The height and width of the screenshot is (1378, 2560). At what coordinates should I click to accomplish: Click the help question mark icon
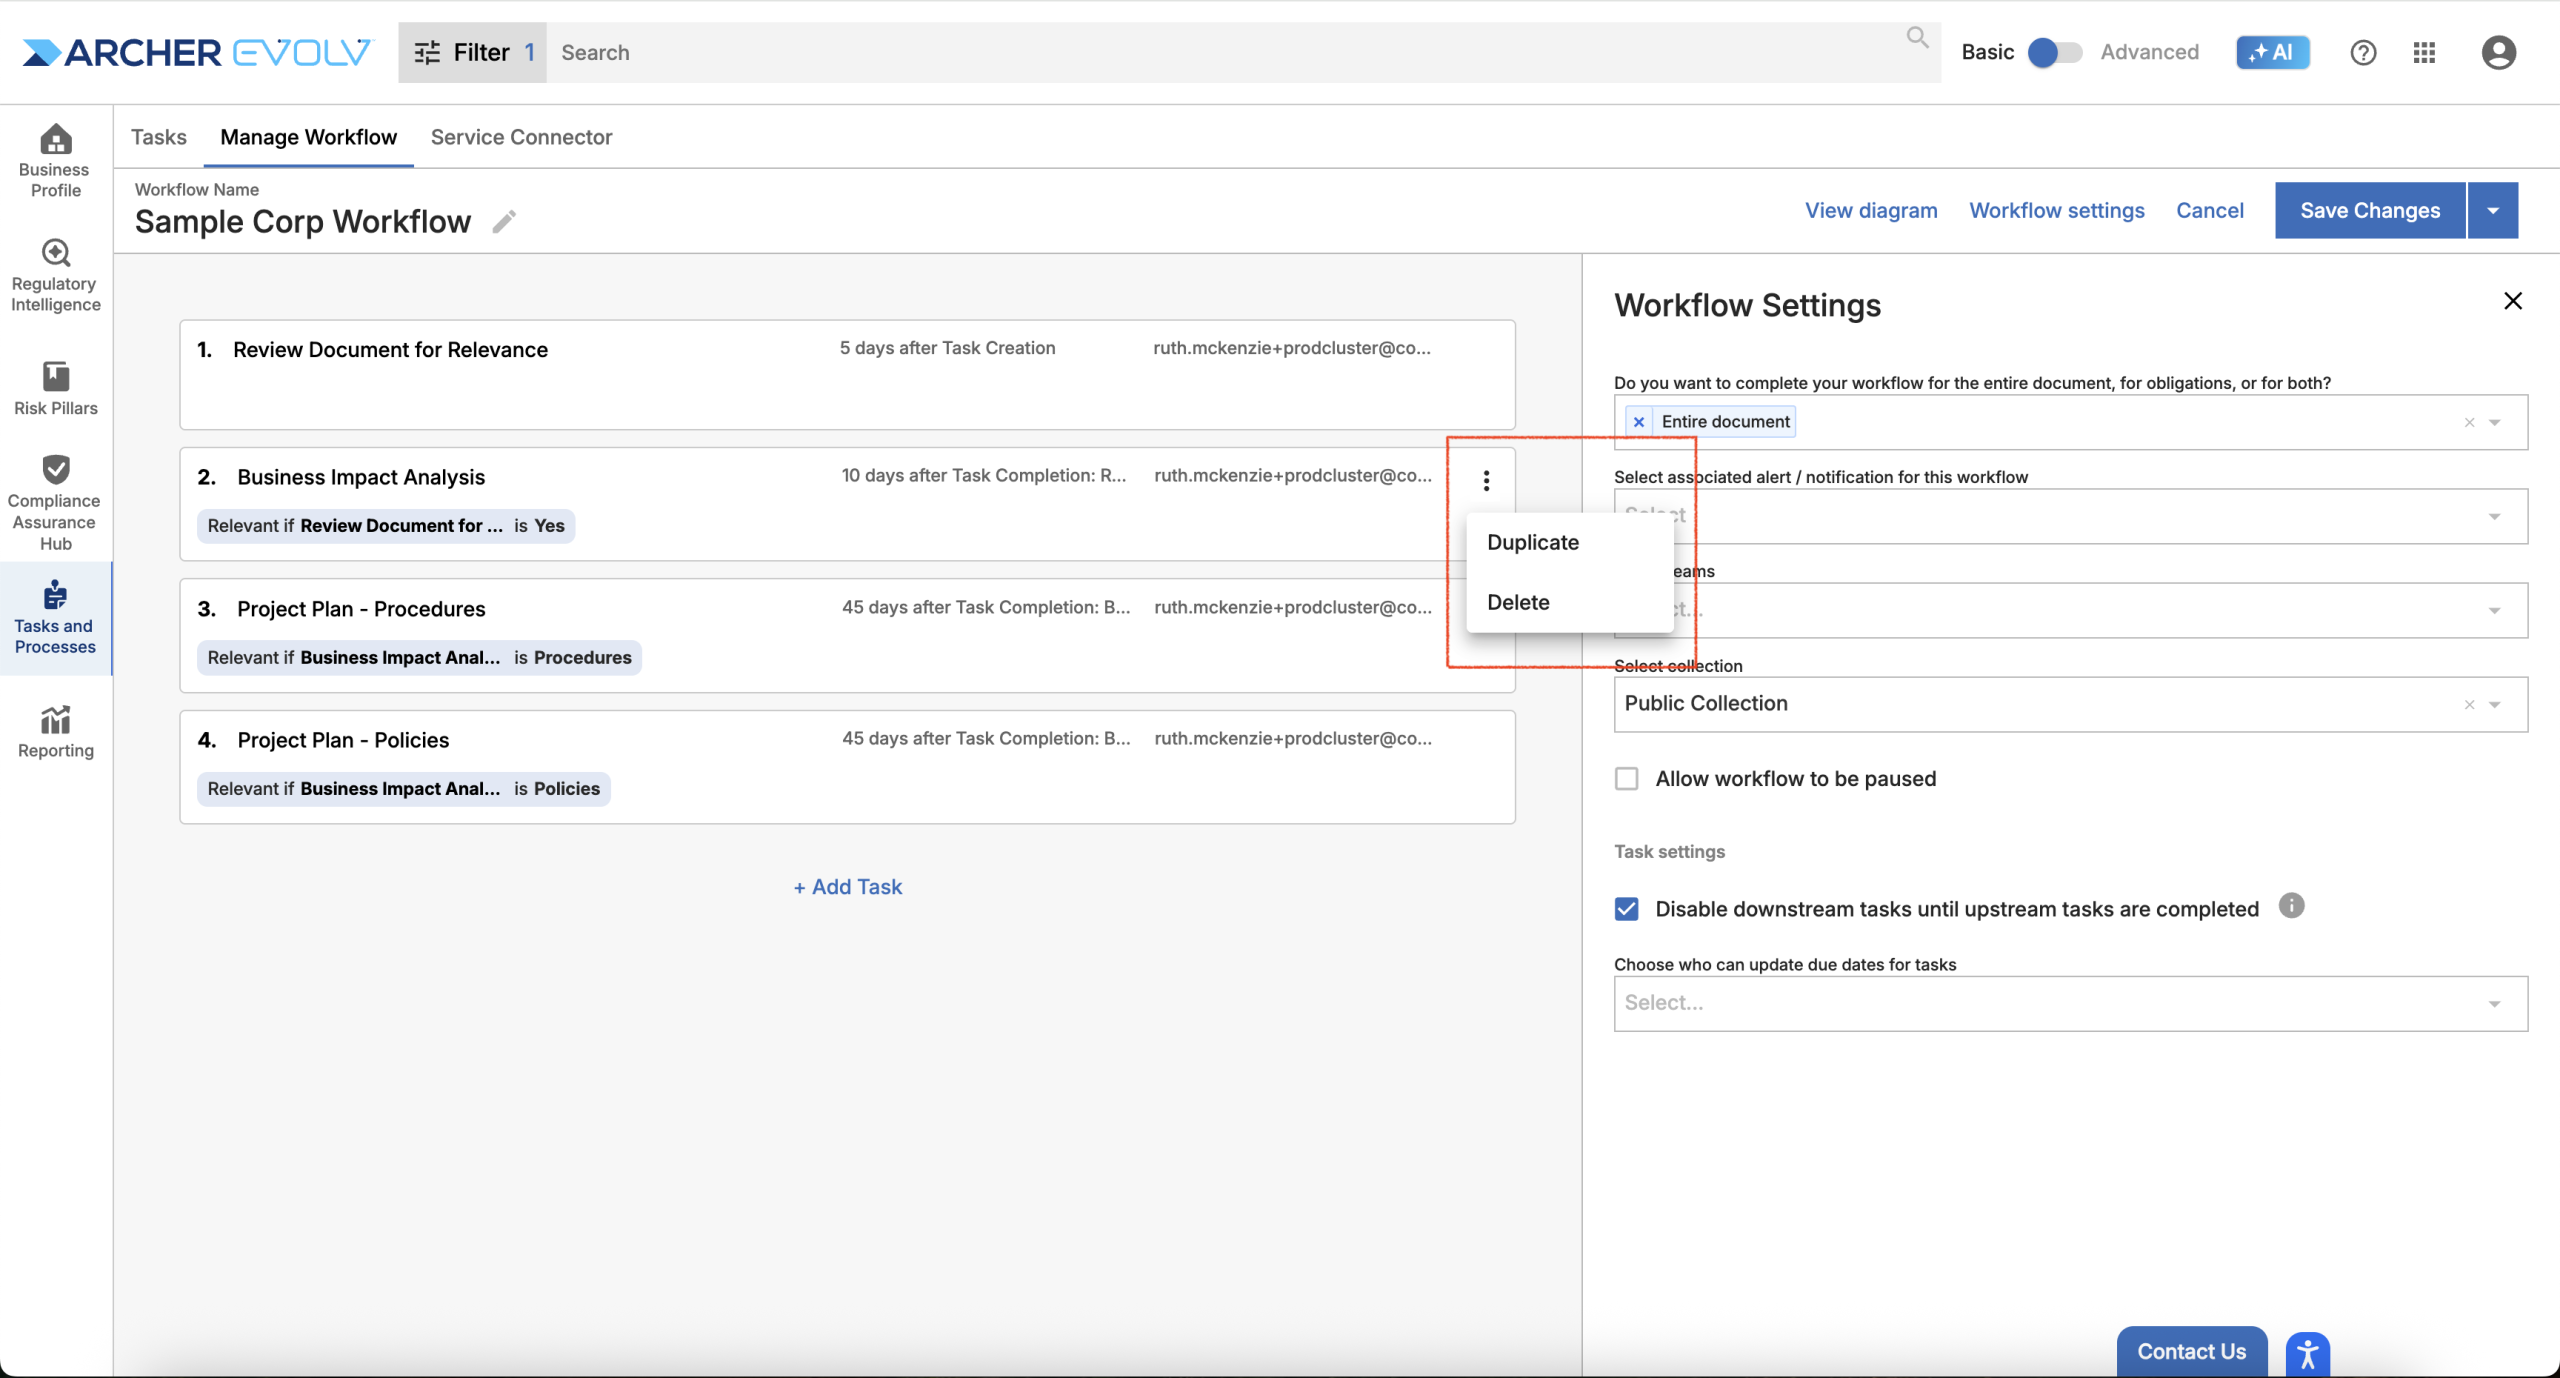click(x=2362, y=52)
